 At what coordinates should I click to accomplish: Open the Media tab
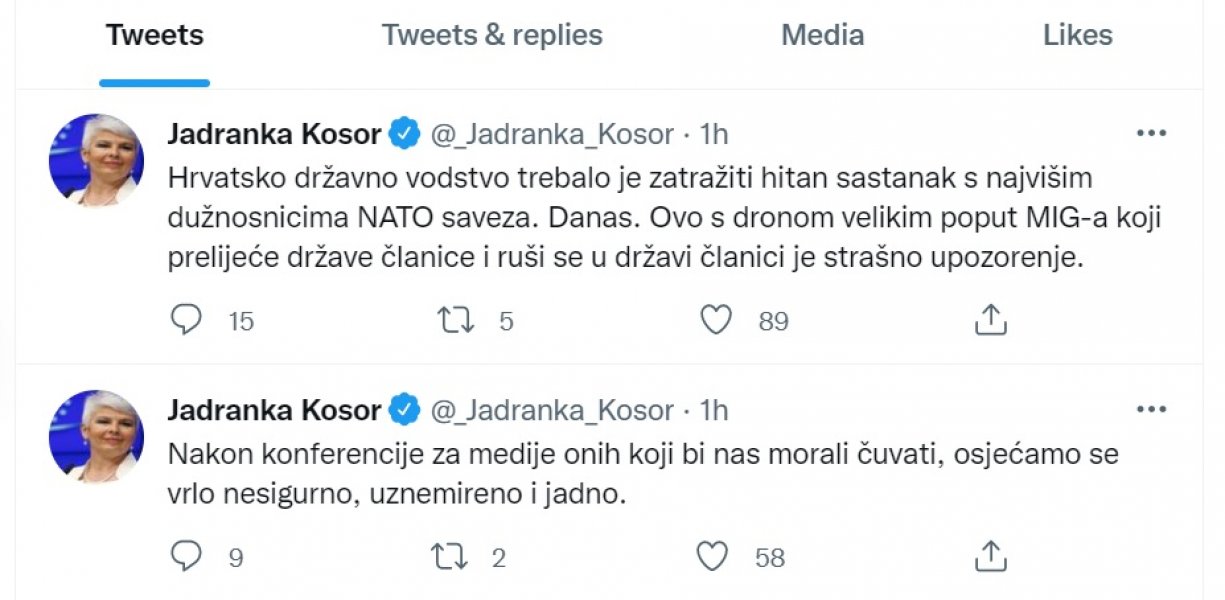coord(822,35)
